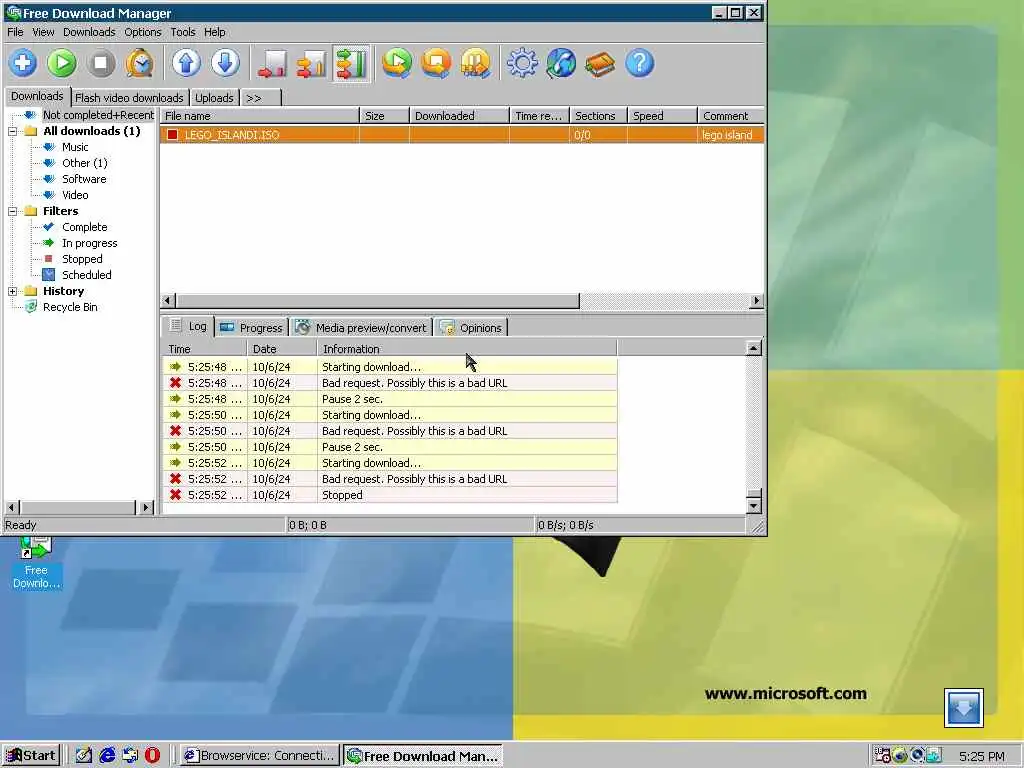This screenshot has height=768, width=1024.
Task: Switch to the Flash video downloads tab
Action: (129, 98)
